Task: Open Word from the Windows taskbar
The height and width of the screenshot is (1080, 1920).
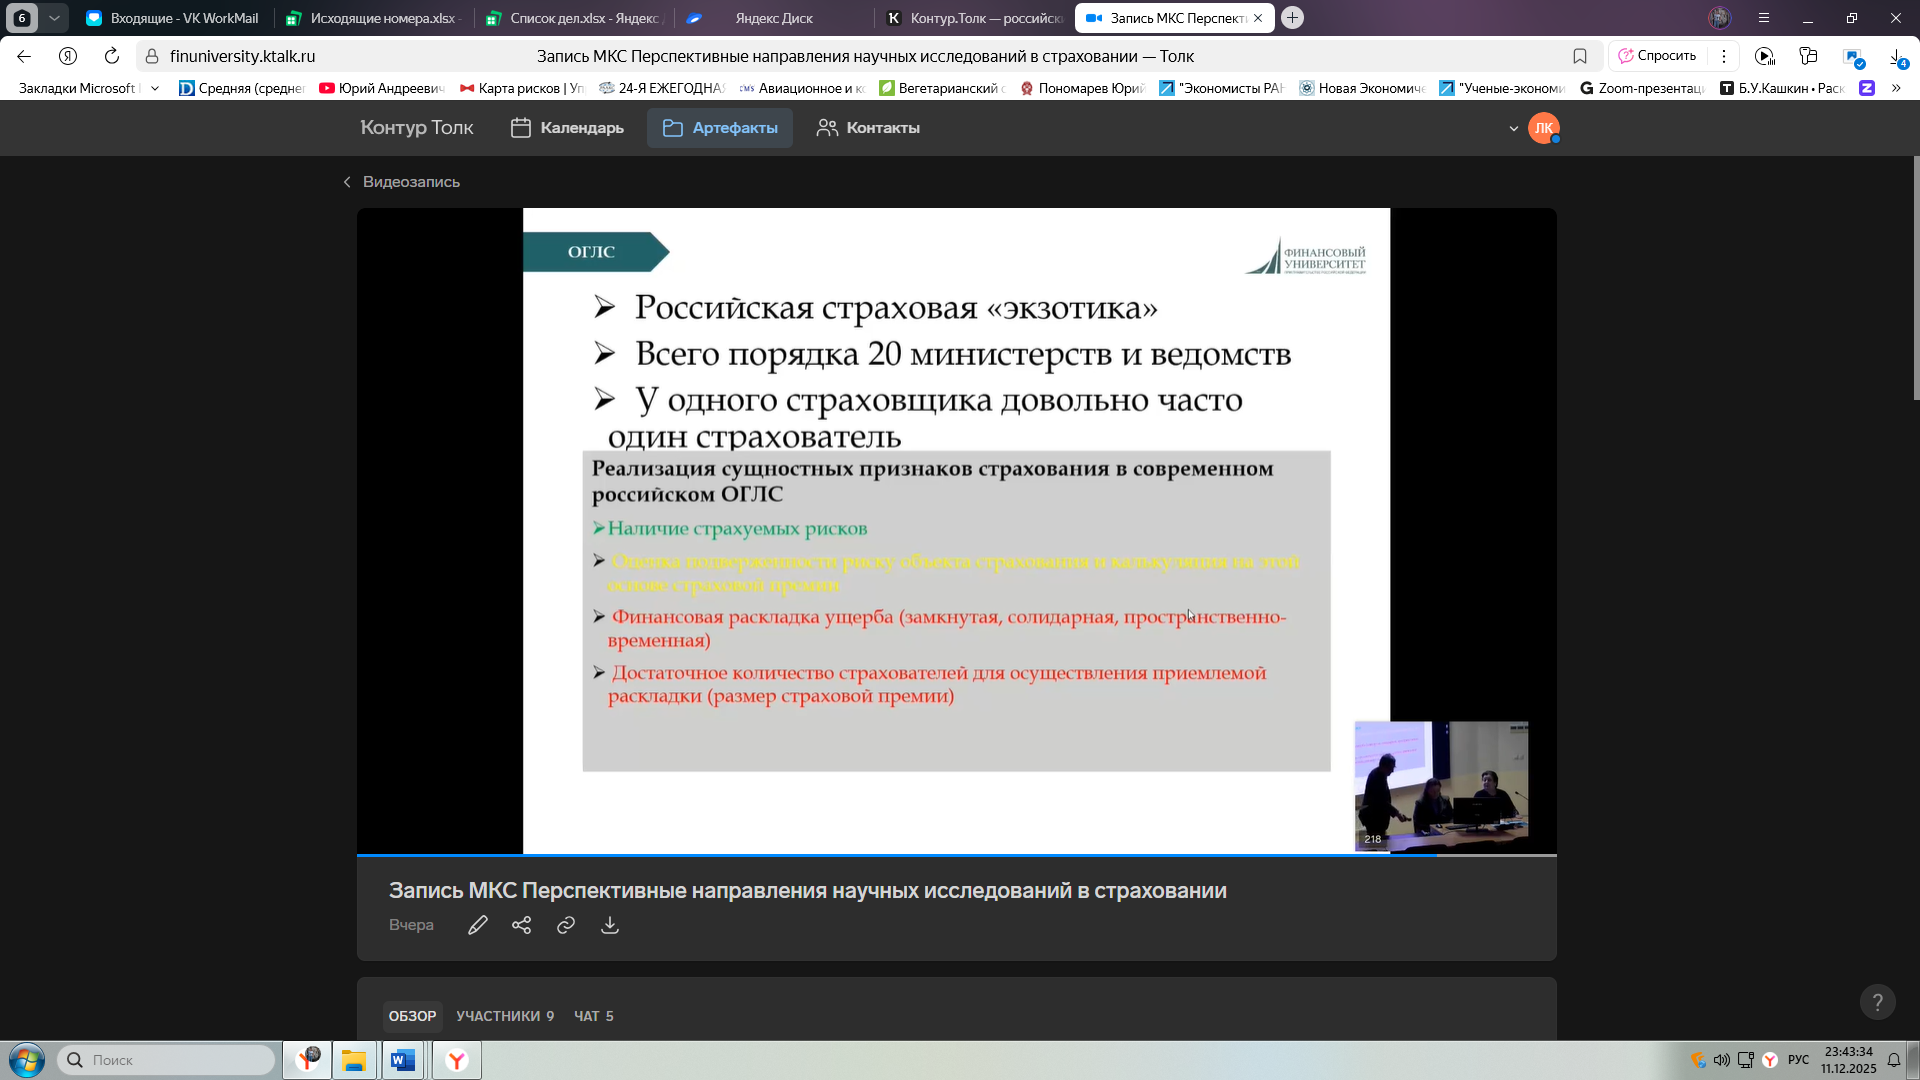Action: (403, 1060)
